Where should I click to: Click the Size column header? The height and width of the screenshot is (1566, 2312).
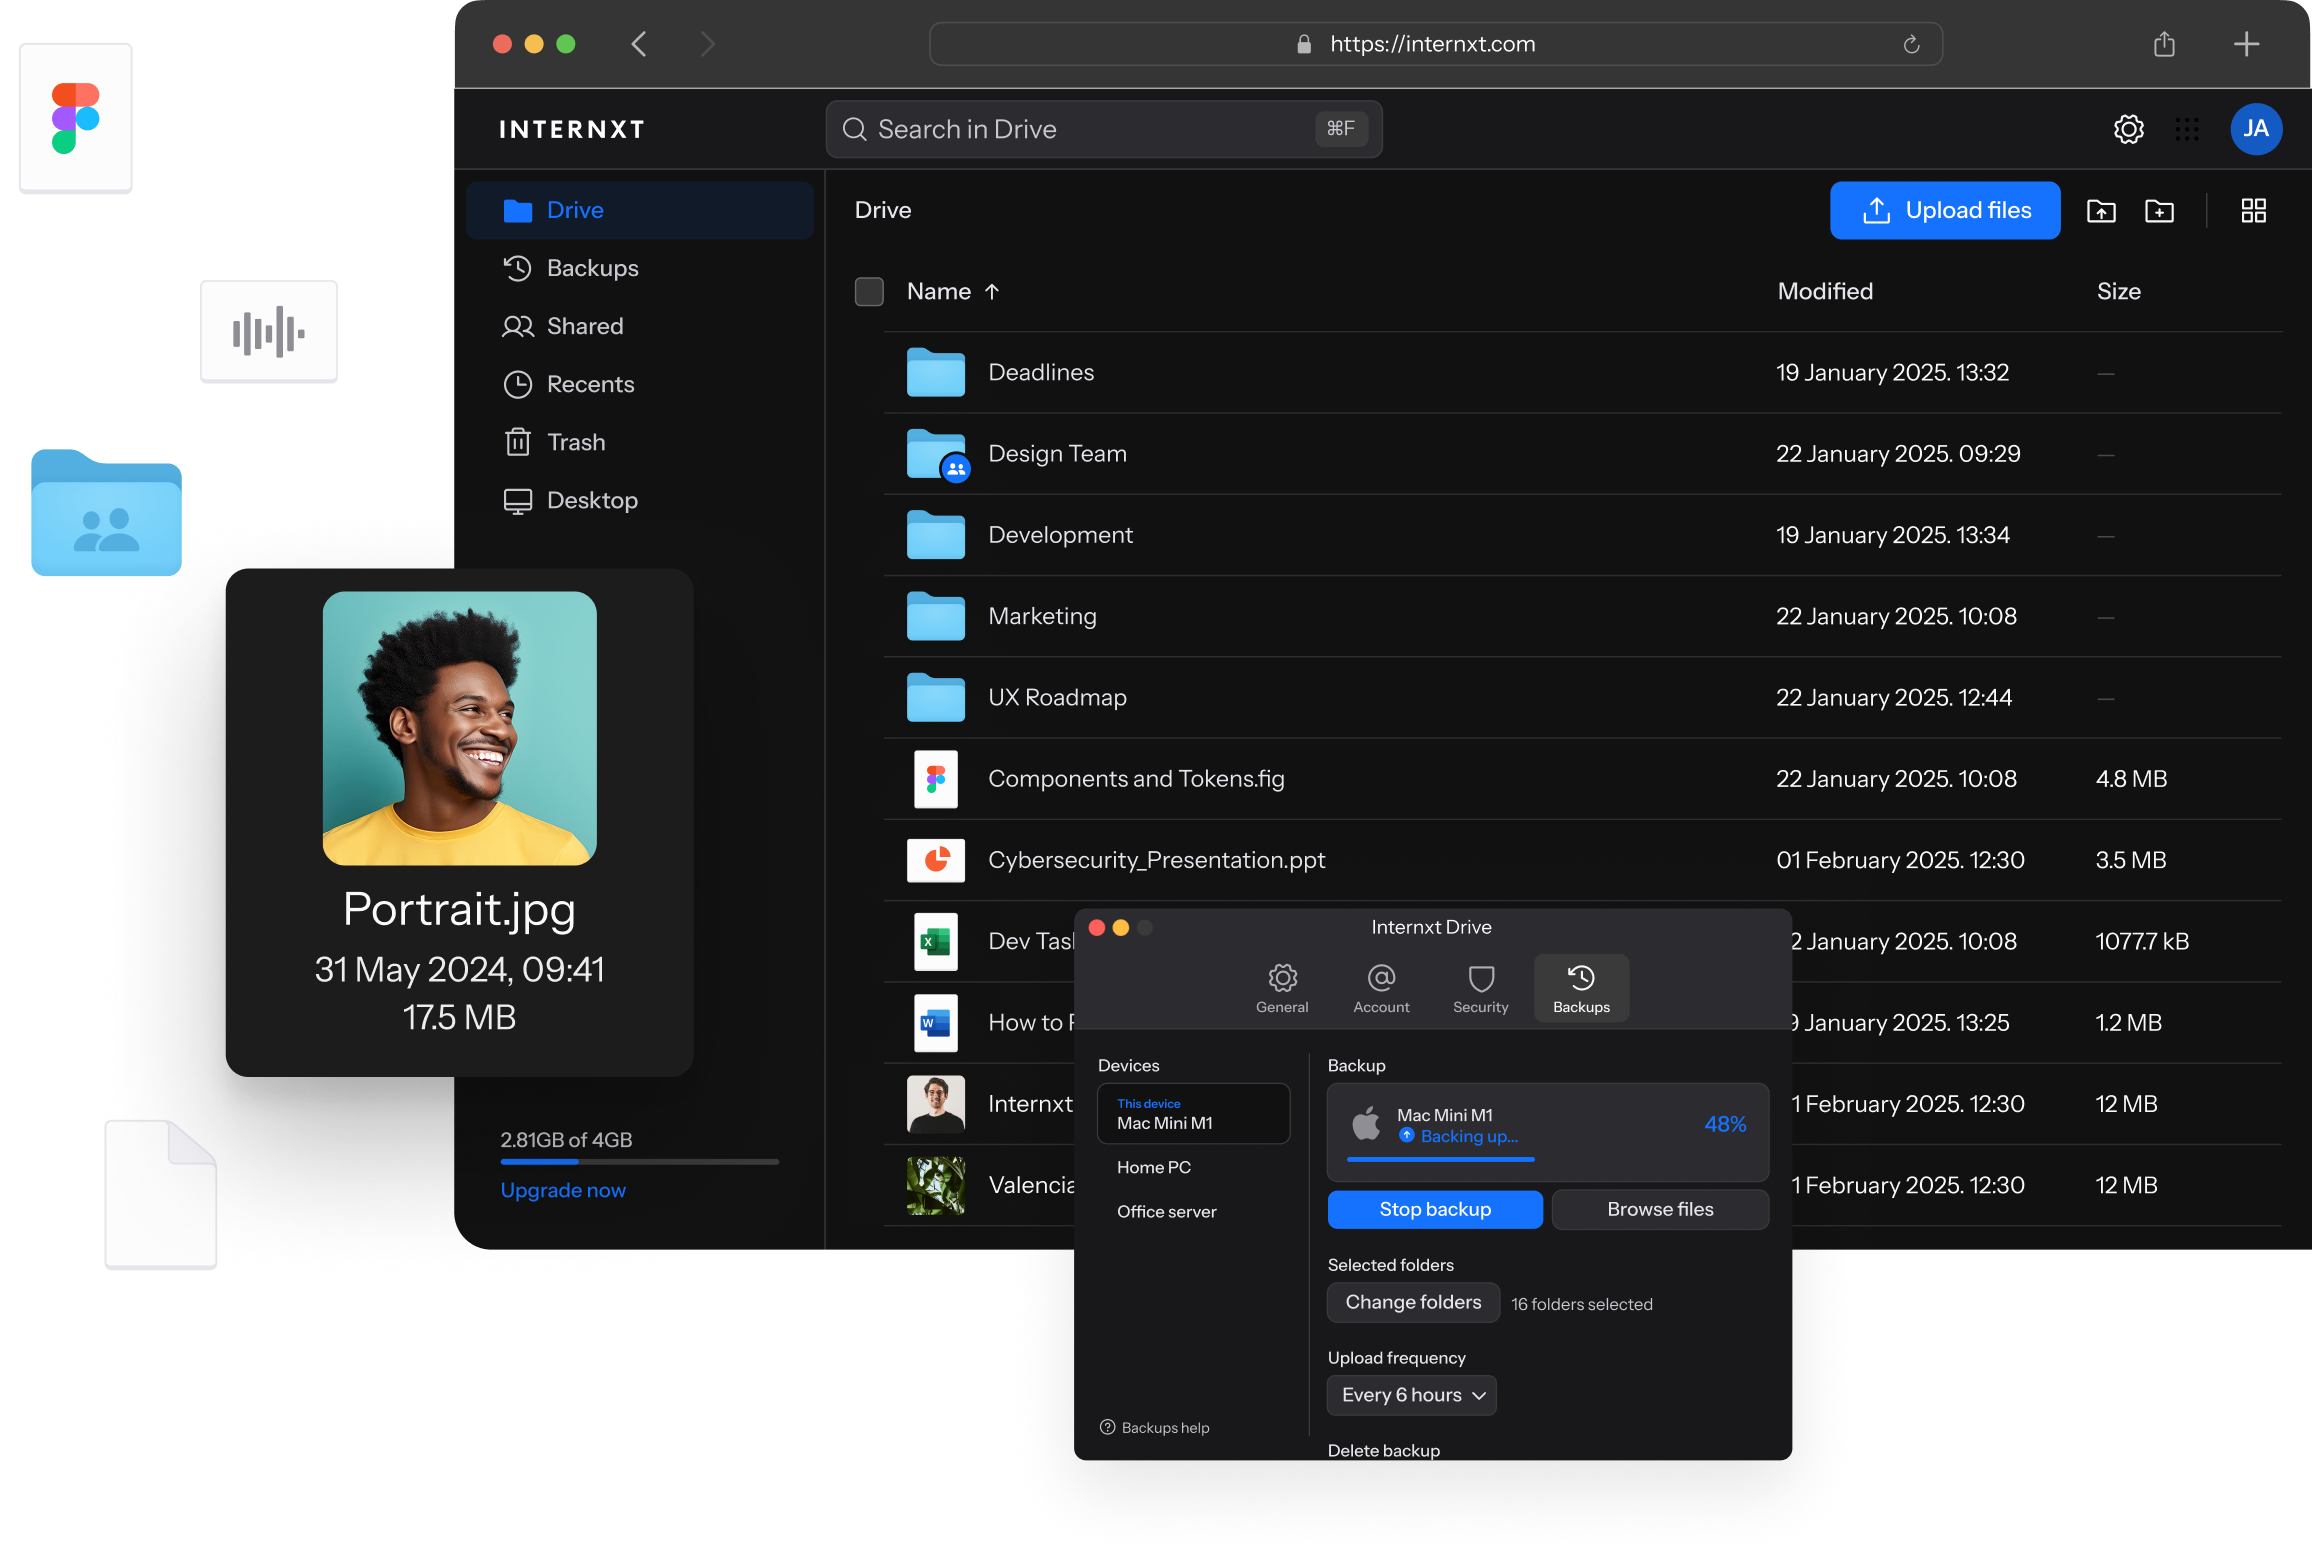[x=2118, y=292]
